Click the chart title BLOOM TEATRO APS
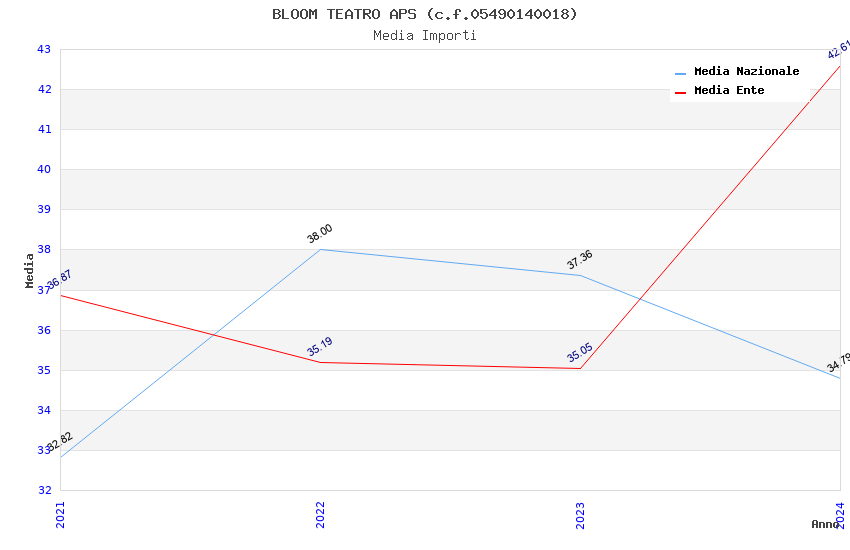 [x=425, y=14]
